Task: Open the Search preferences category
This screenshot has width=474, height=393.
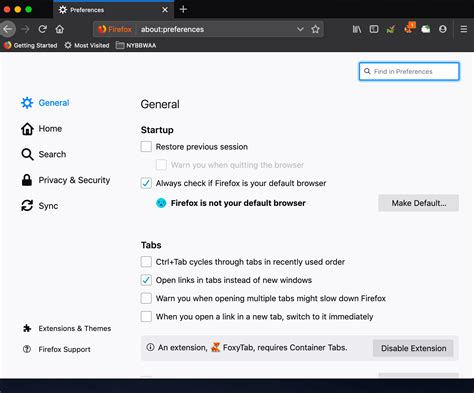Action: pos(44,154)
